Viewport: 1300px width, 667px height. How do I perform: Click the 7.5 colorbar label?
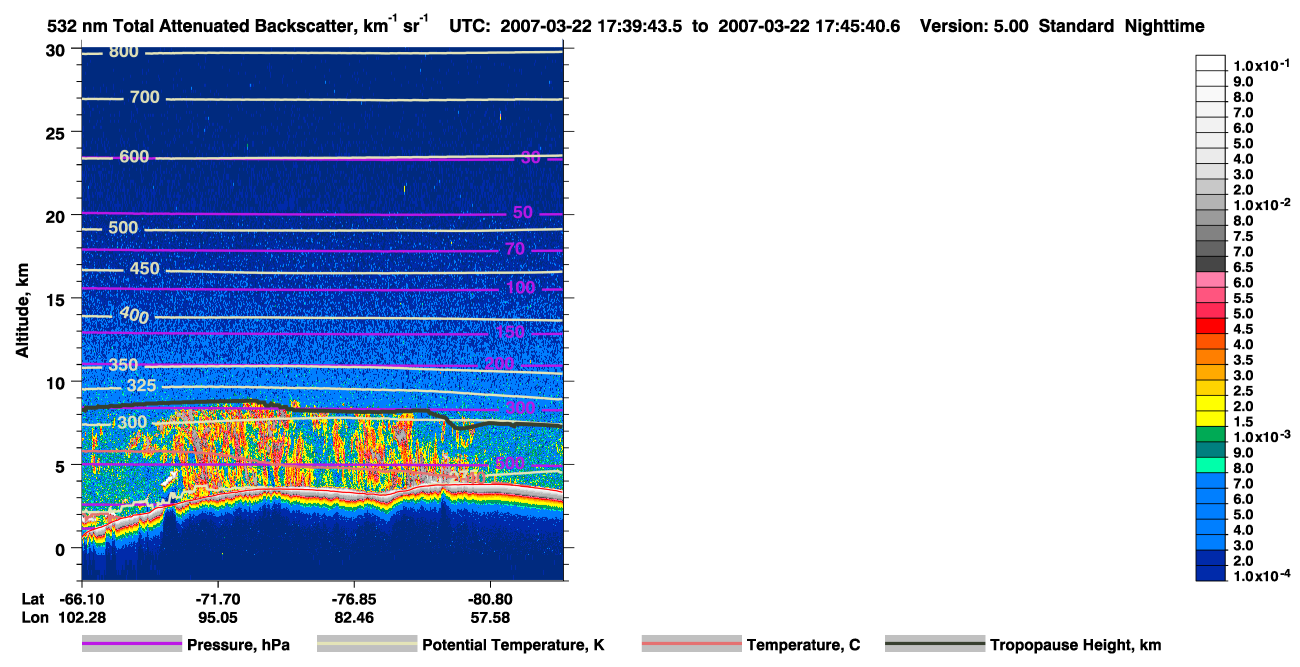1244,235
